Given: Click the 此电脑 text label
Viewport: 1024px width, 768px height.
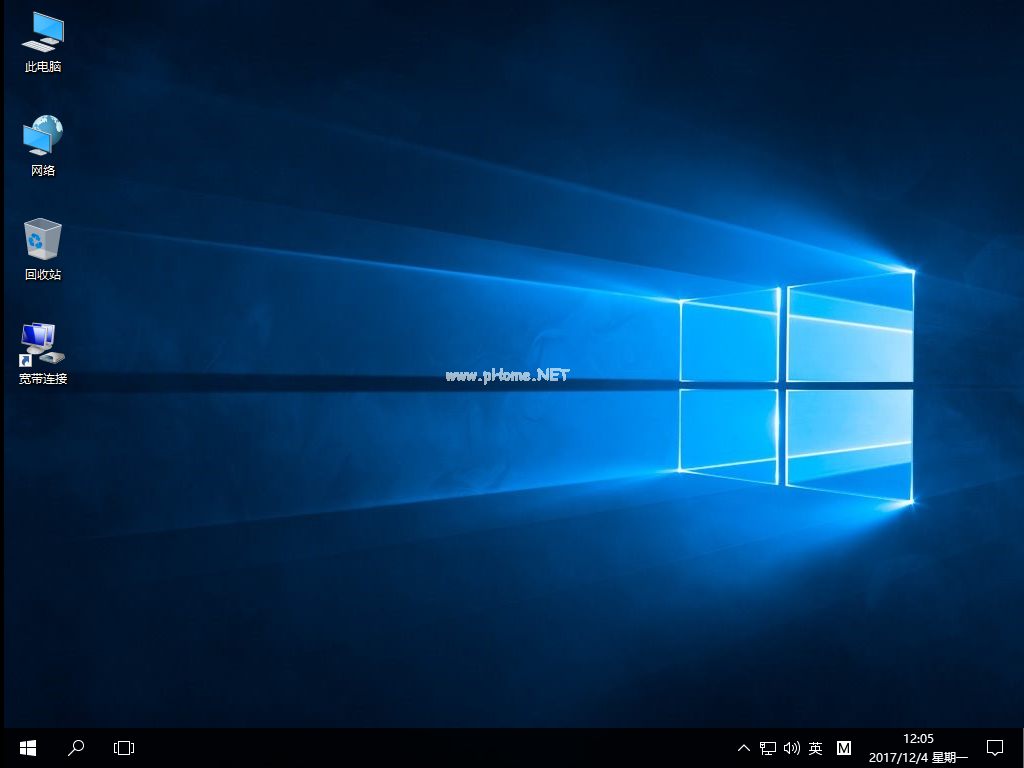Looking at the screenshot, I should 43,67.
